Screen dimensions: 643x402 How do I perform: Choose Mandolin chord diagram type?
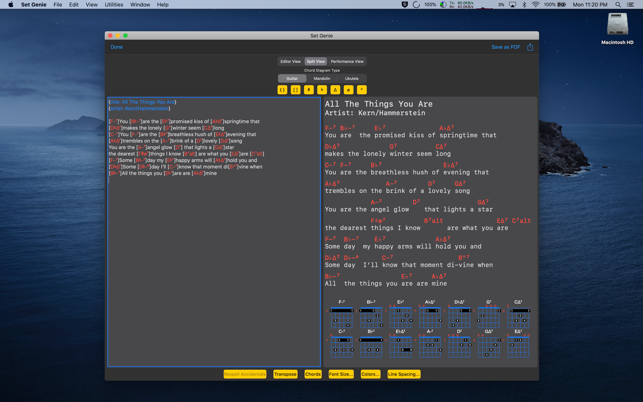[322, 78]
